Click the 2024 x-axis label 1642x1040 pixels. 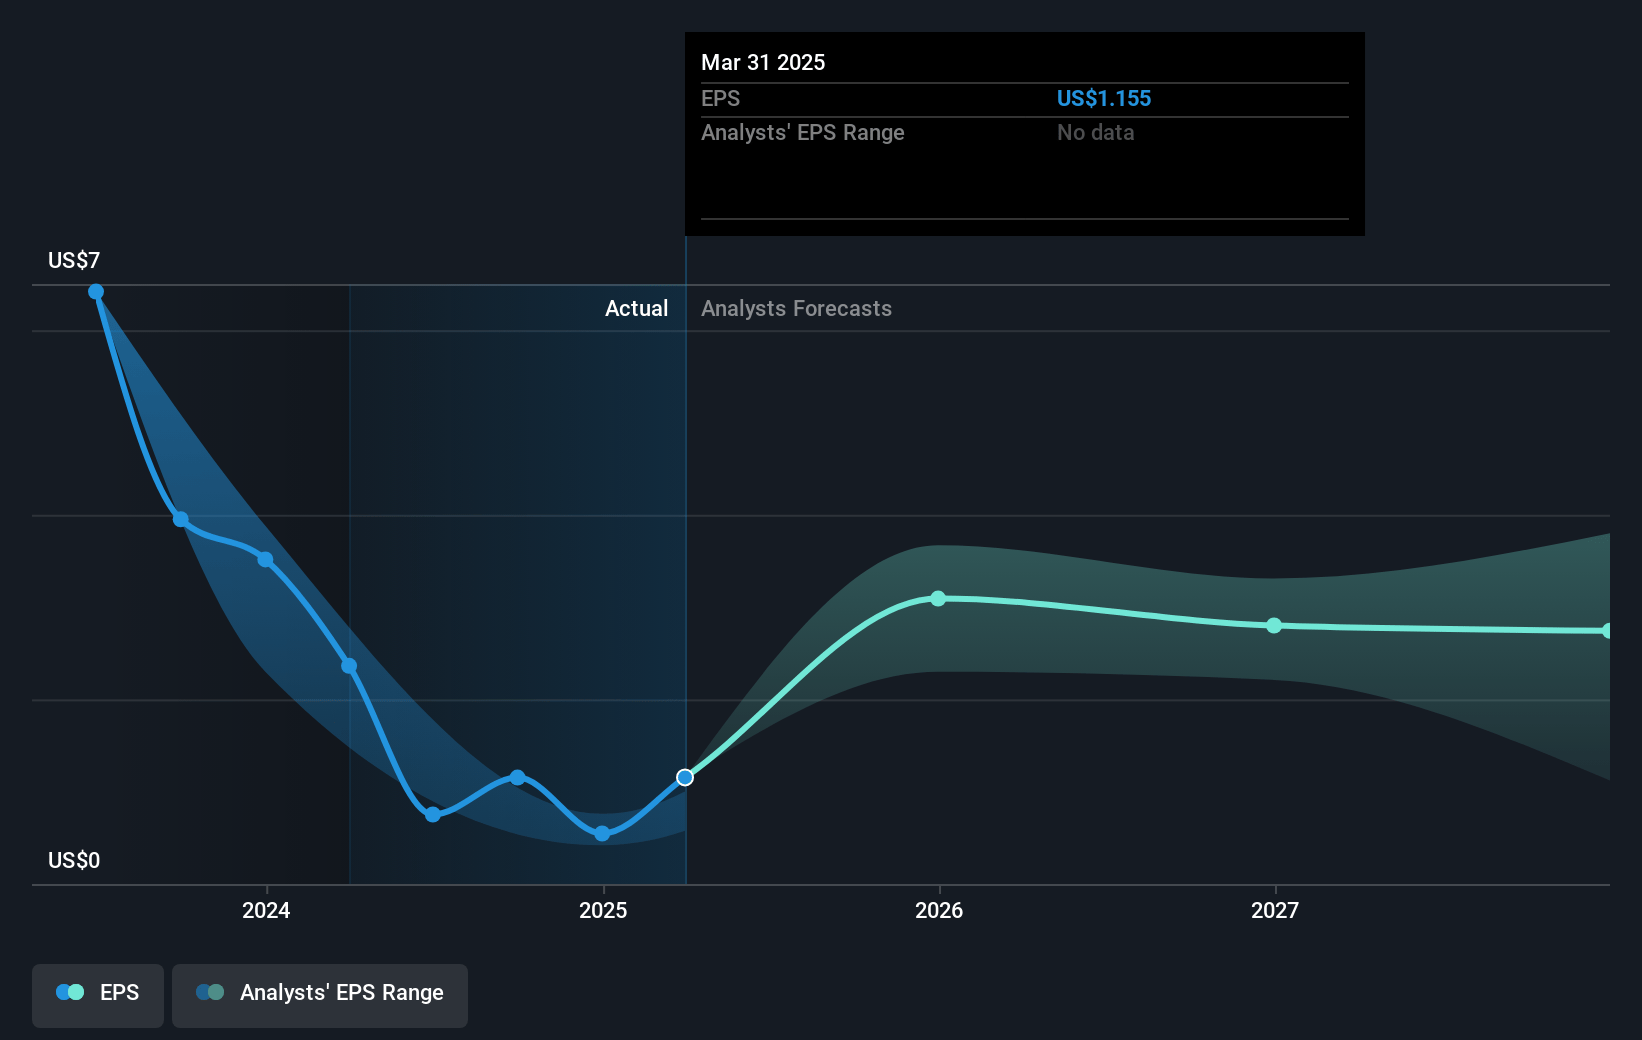pos(266,910)
